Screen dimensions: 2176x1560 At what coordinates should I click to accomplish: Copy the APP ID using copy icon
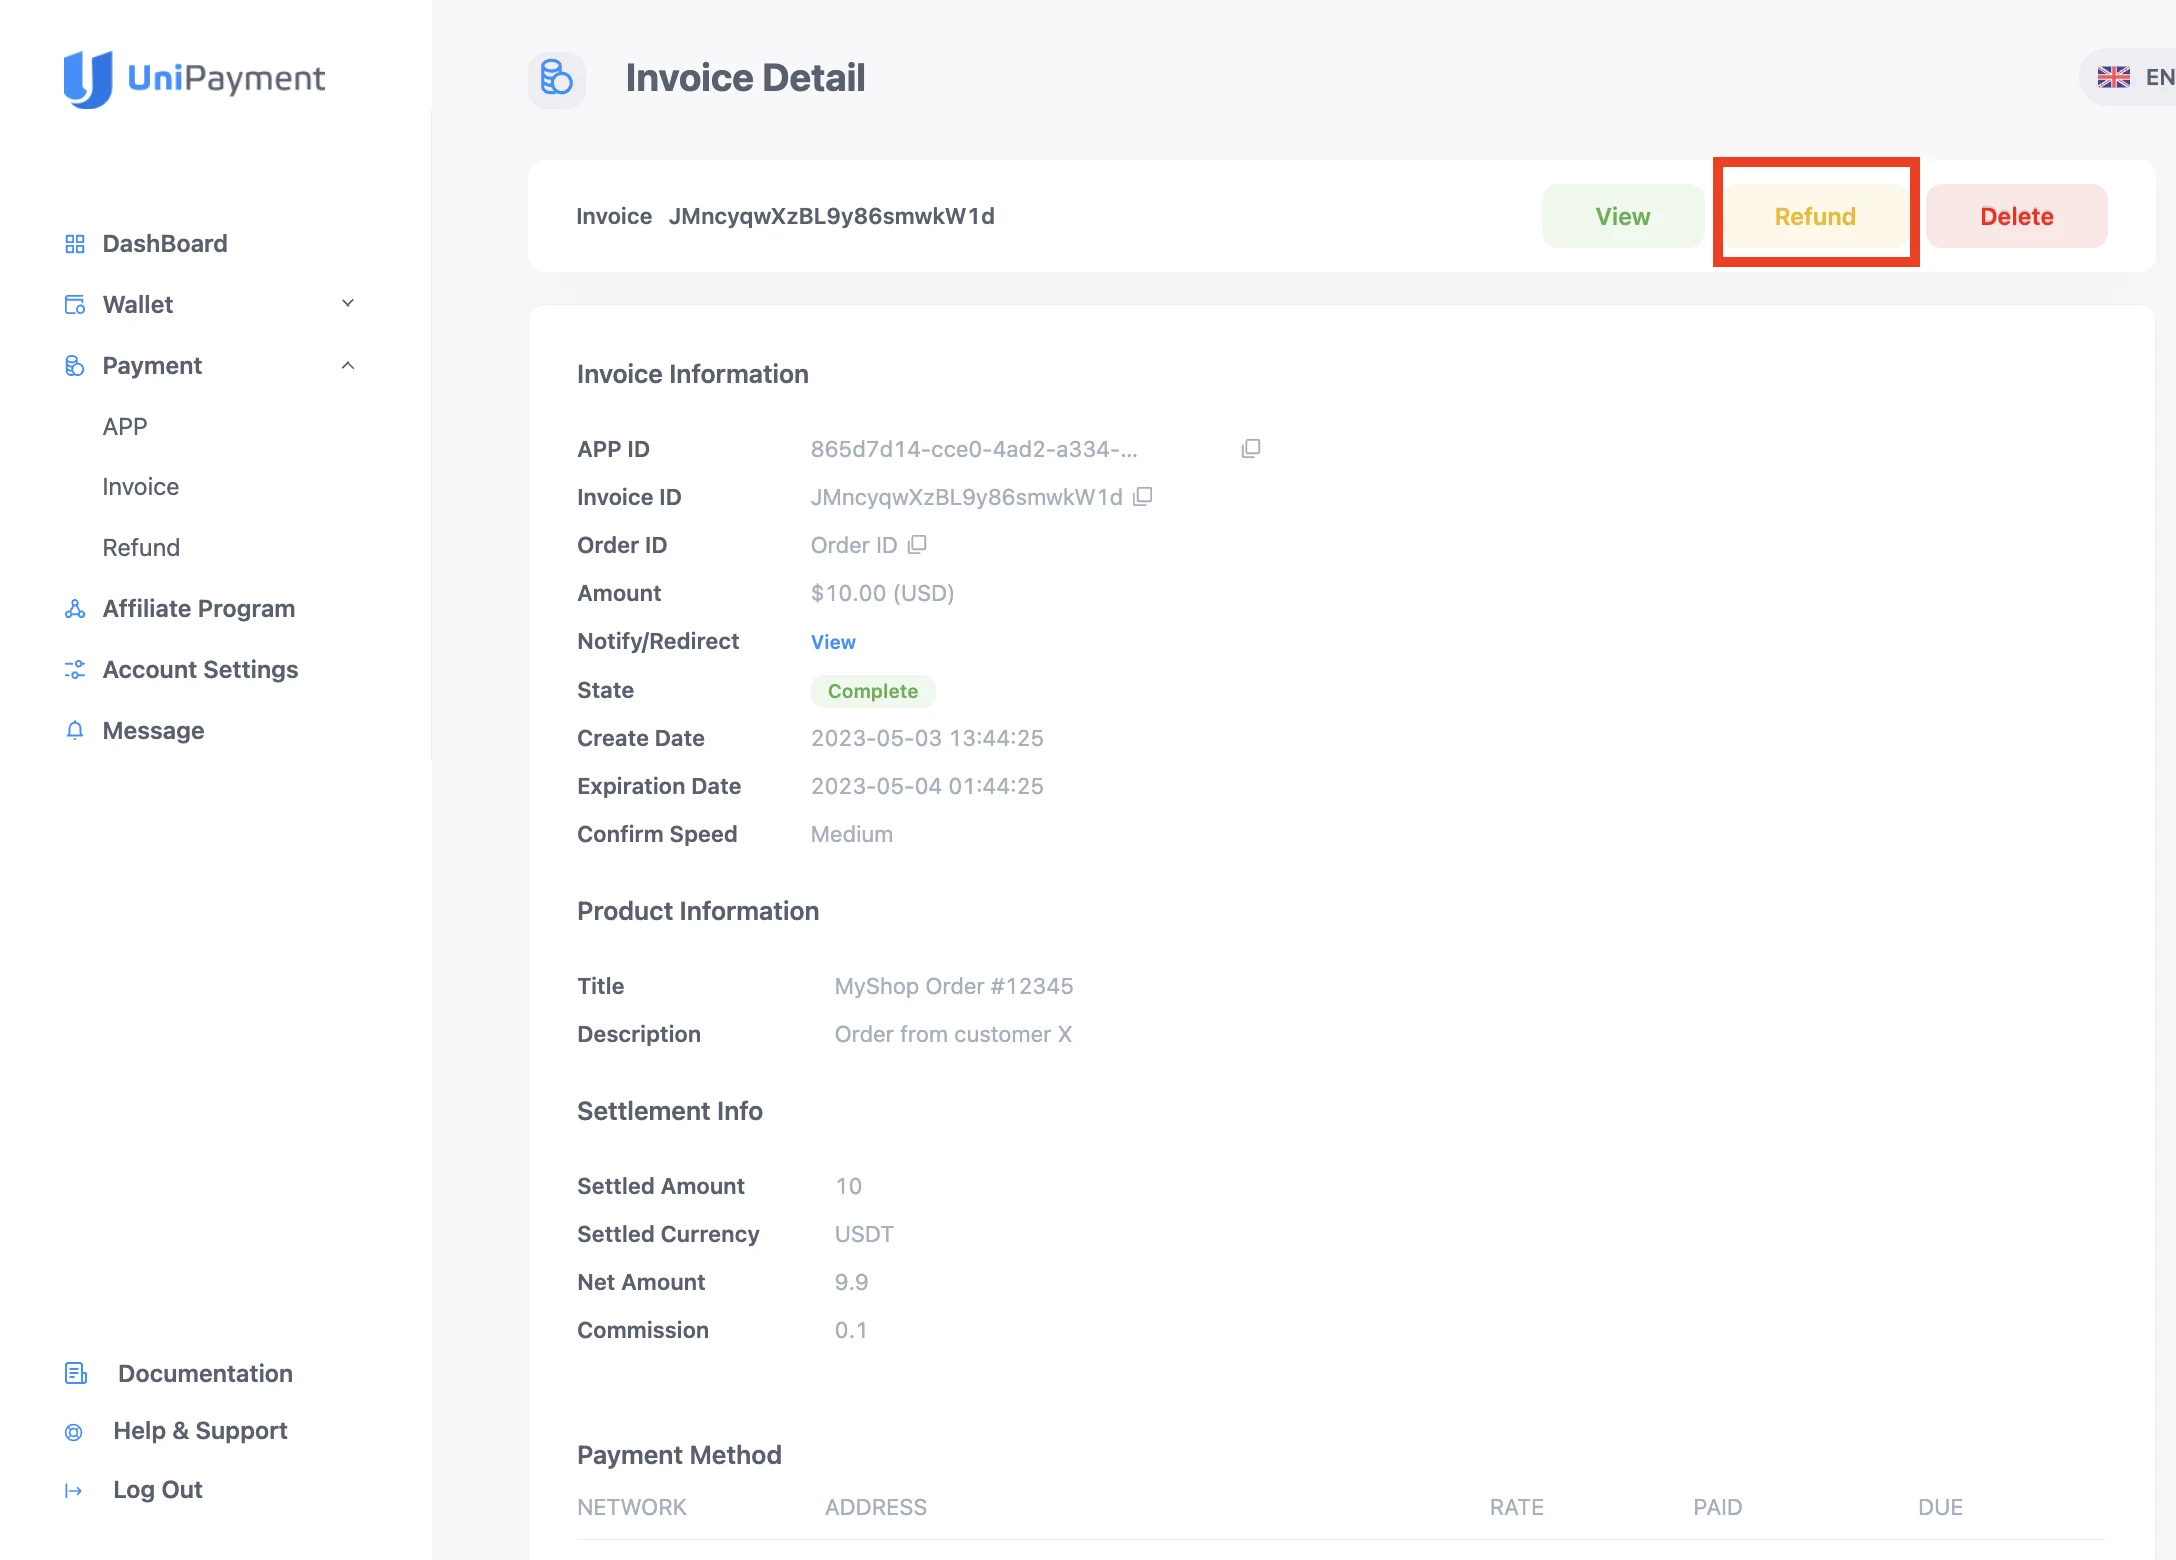tap(1251, 448)
